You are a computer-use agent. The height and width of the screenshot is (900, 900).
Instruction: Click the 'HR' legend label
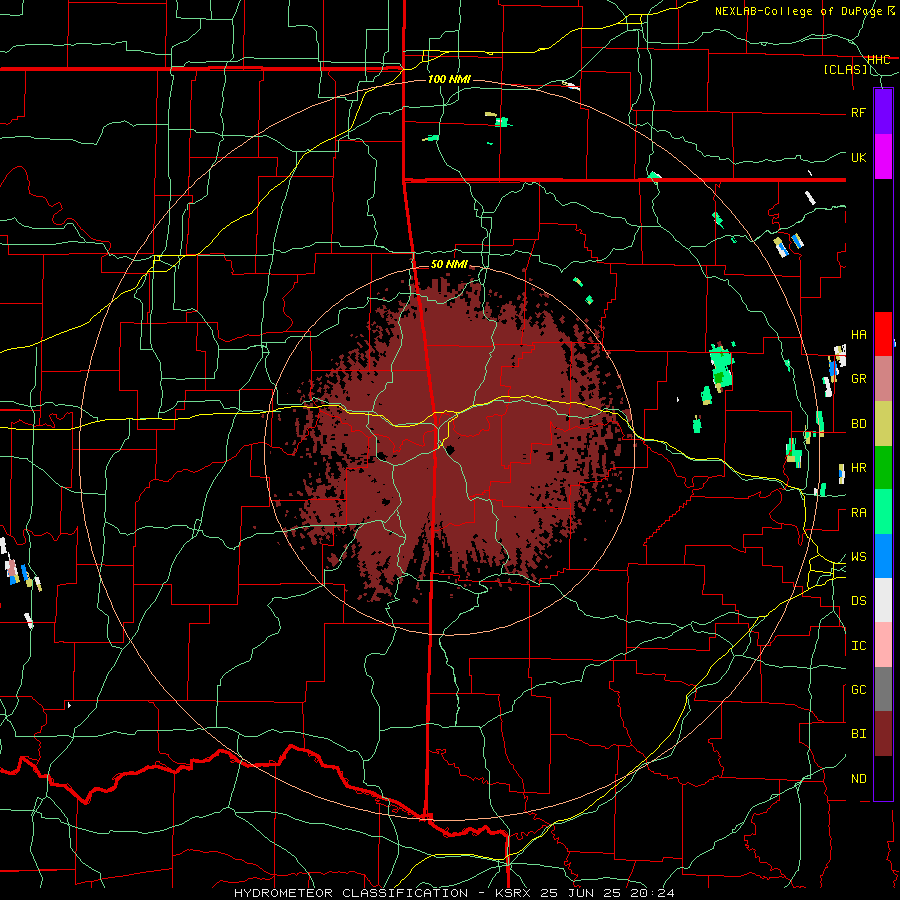(x=858, y=468)
